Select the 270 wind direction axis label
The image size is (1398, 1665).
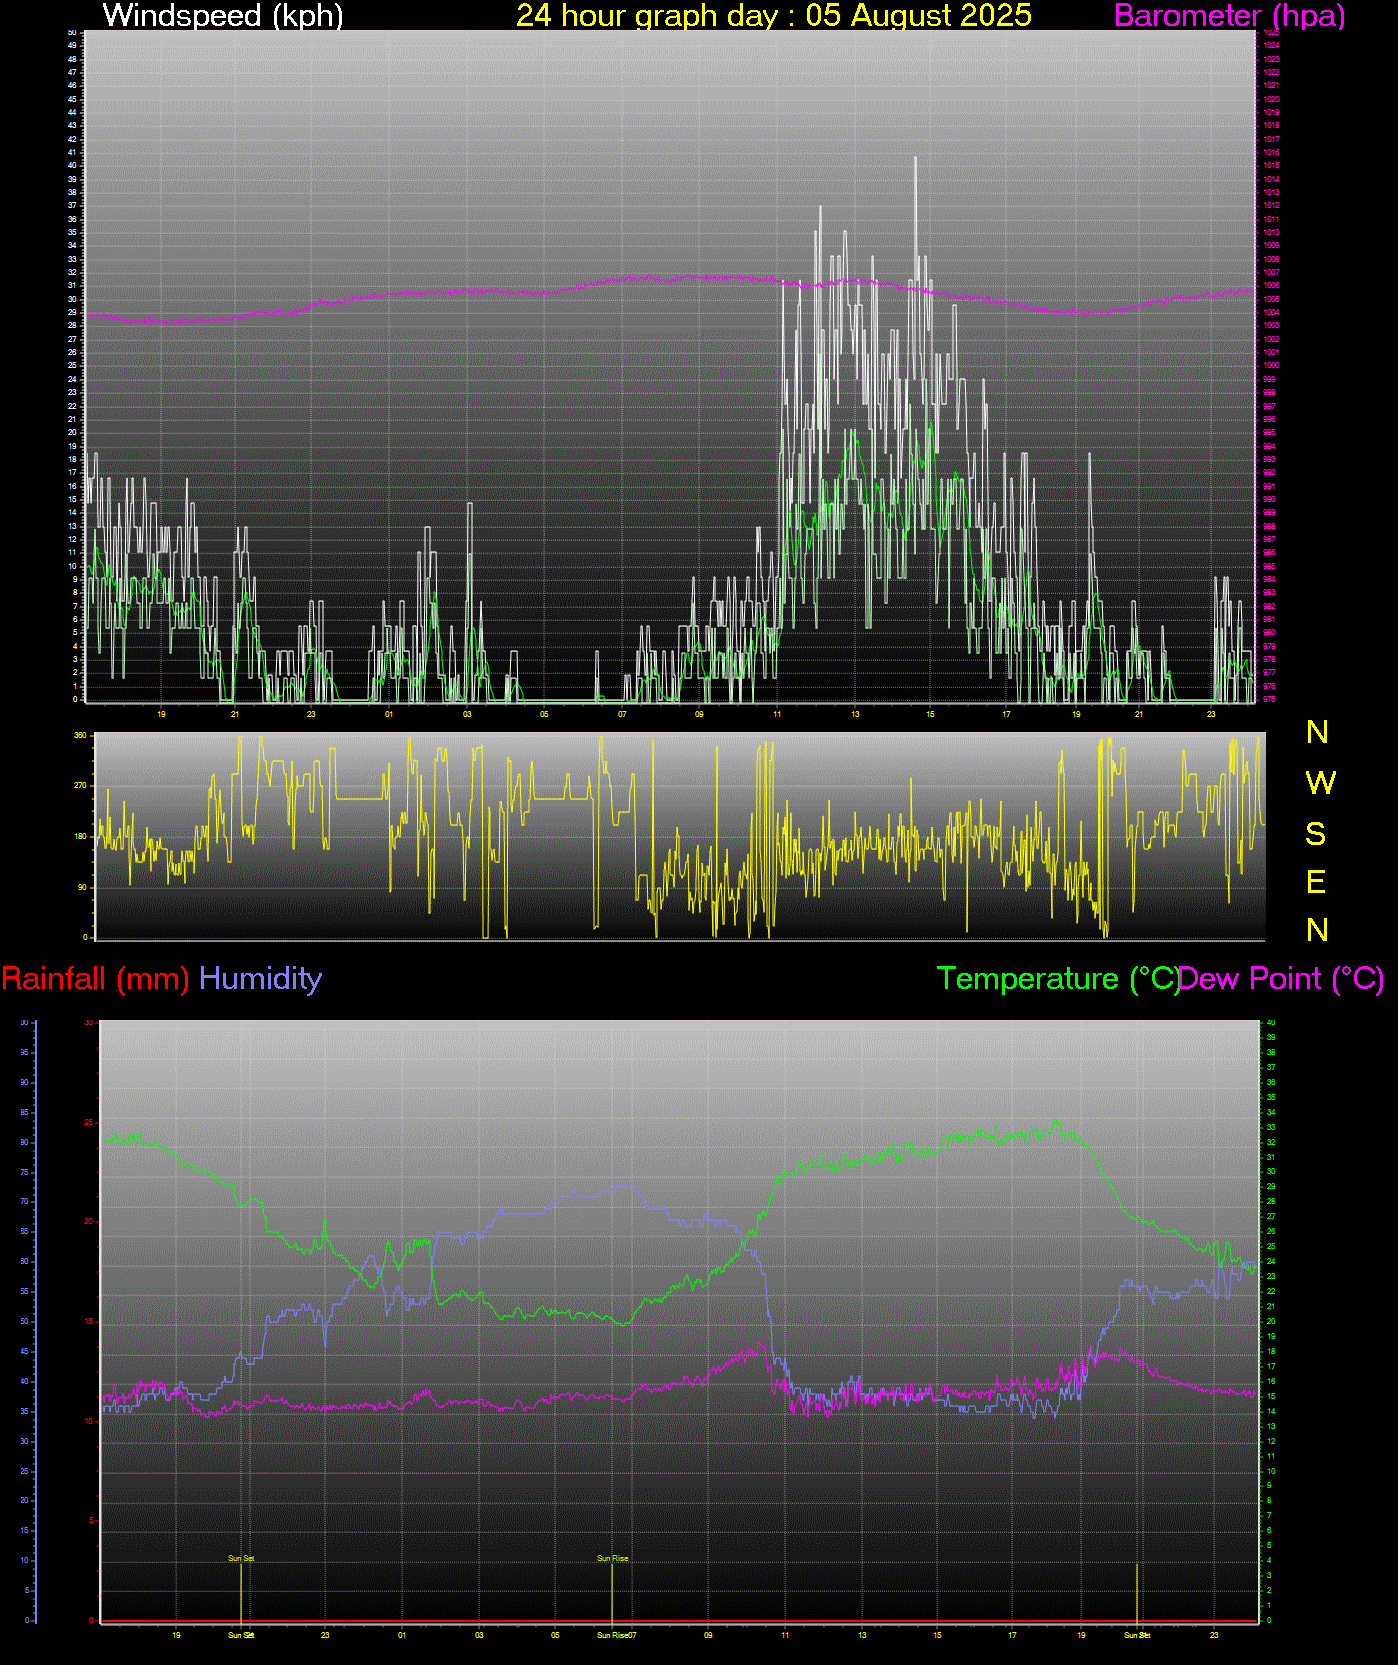click(80, 786)
